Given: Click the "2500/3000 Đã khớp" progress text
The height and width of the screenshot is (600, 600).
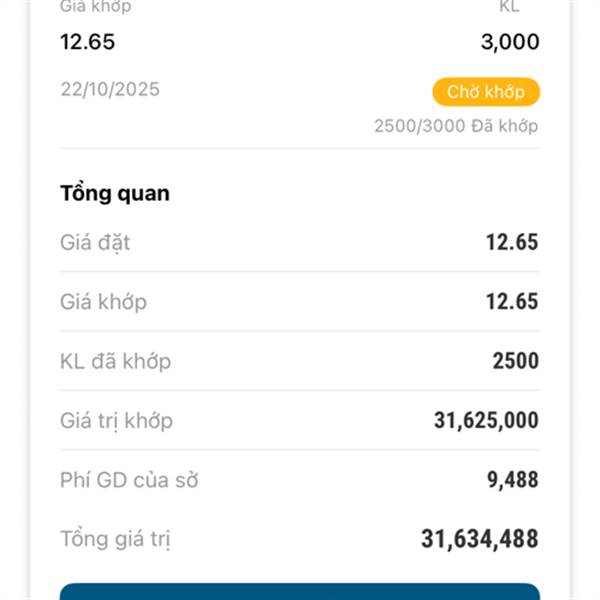Looking at the screenshot, I should [456, 126].
